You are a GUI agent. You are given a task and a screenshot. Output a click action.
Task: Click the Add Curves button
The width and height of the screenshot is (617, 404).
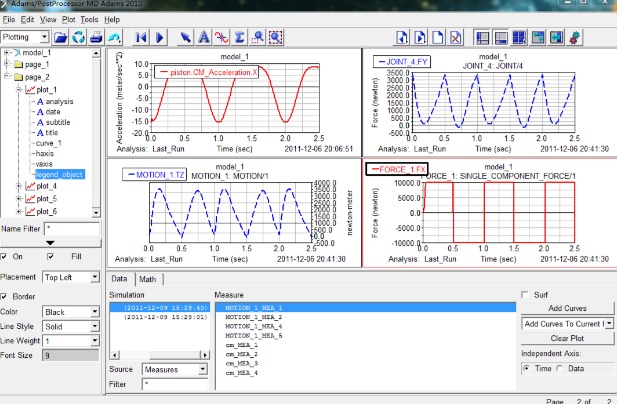point(567,308)
